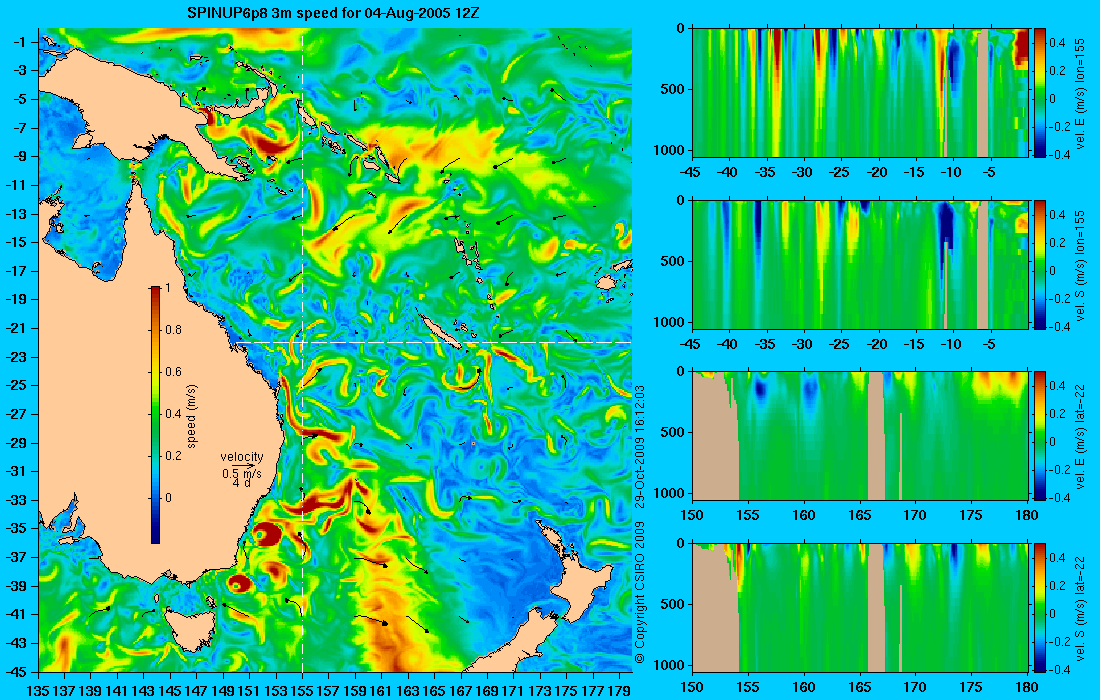The image size is (1100, 700).
Task: Click longitude tick "155" under the main map
Action: point(302,690)
